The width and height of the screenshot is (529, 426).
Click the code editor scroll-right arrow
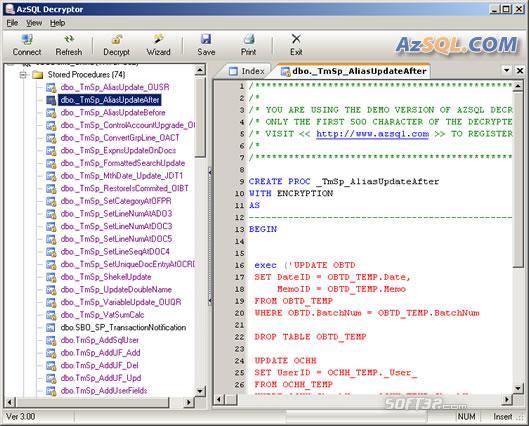(x=507, y=399)
